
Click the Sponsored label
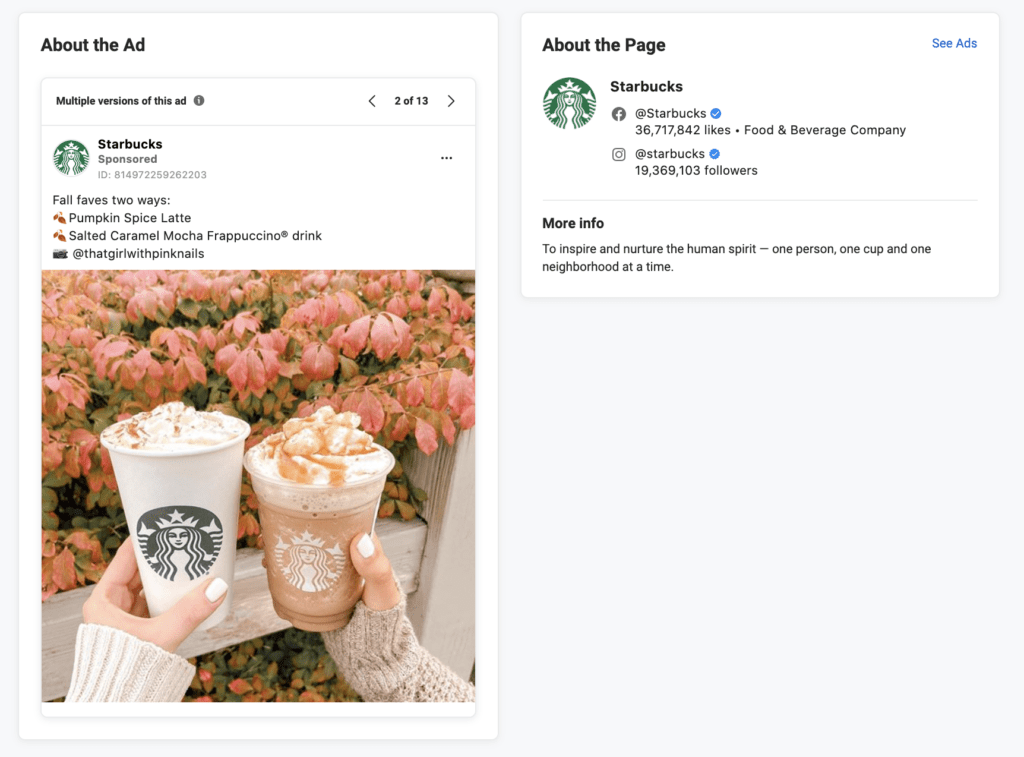point(127,159)
